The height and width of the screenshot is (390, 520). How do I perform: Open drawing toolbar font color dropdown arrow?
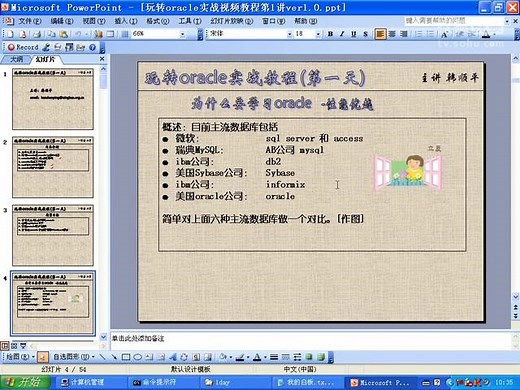point(265,357)
